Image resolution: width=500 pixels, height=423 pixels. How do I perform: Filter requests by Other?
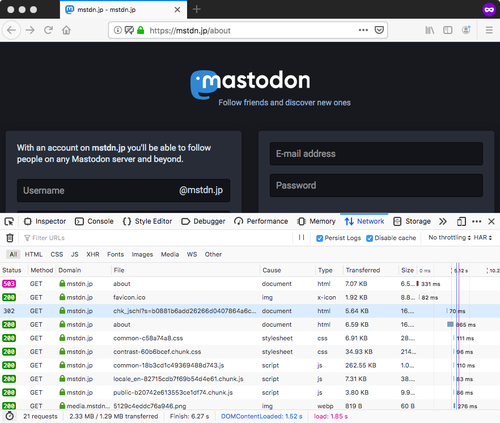click(213, 254)
